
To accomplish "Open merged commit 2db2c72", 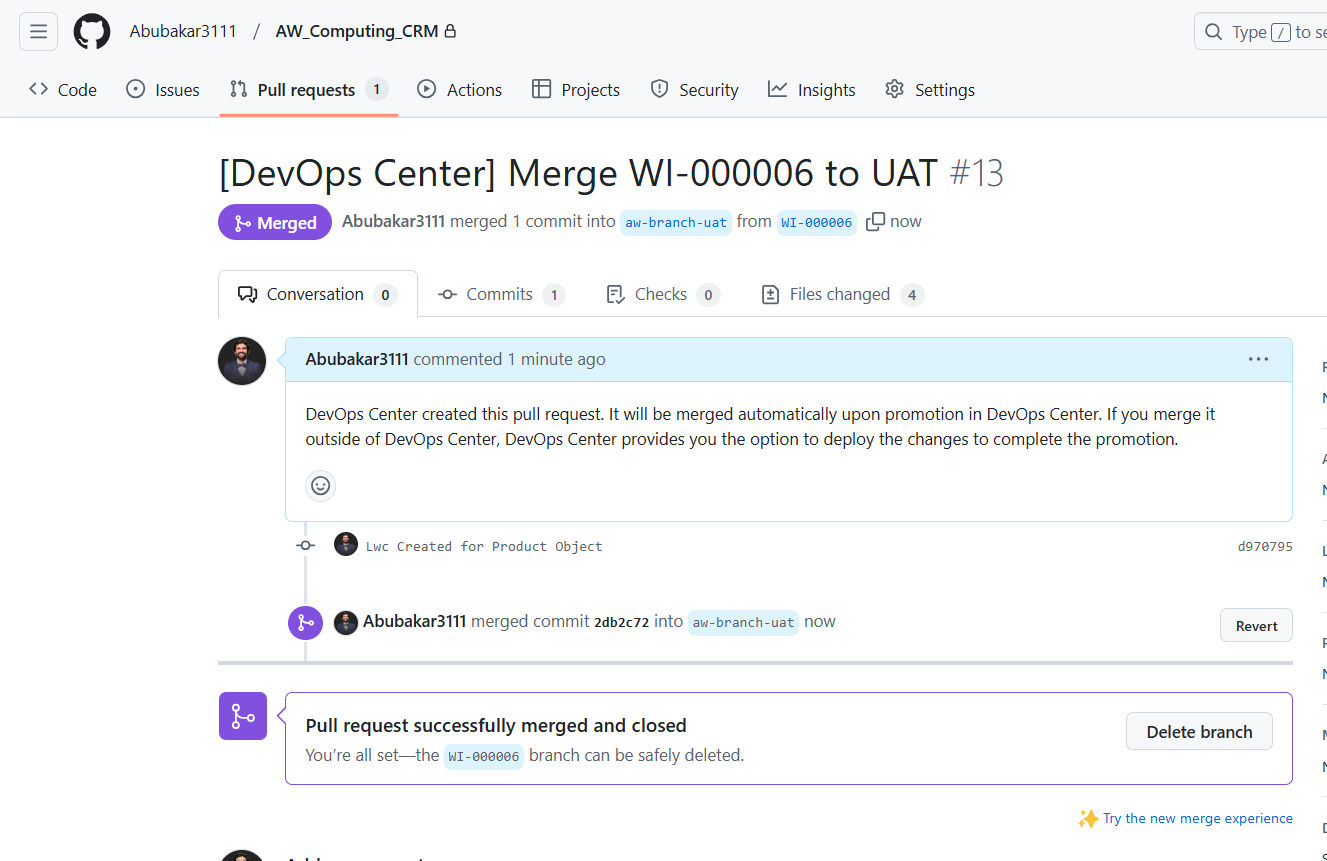I will (622, 622).
